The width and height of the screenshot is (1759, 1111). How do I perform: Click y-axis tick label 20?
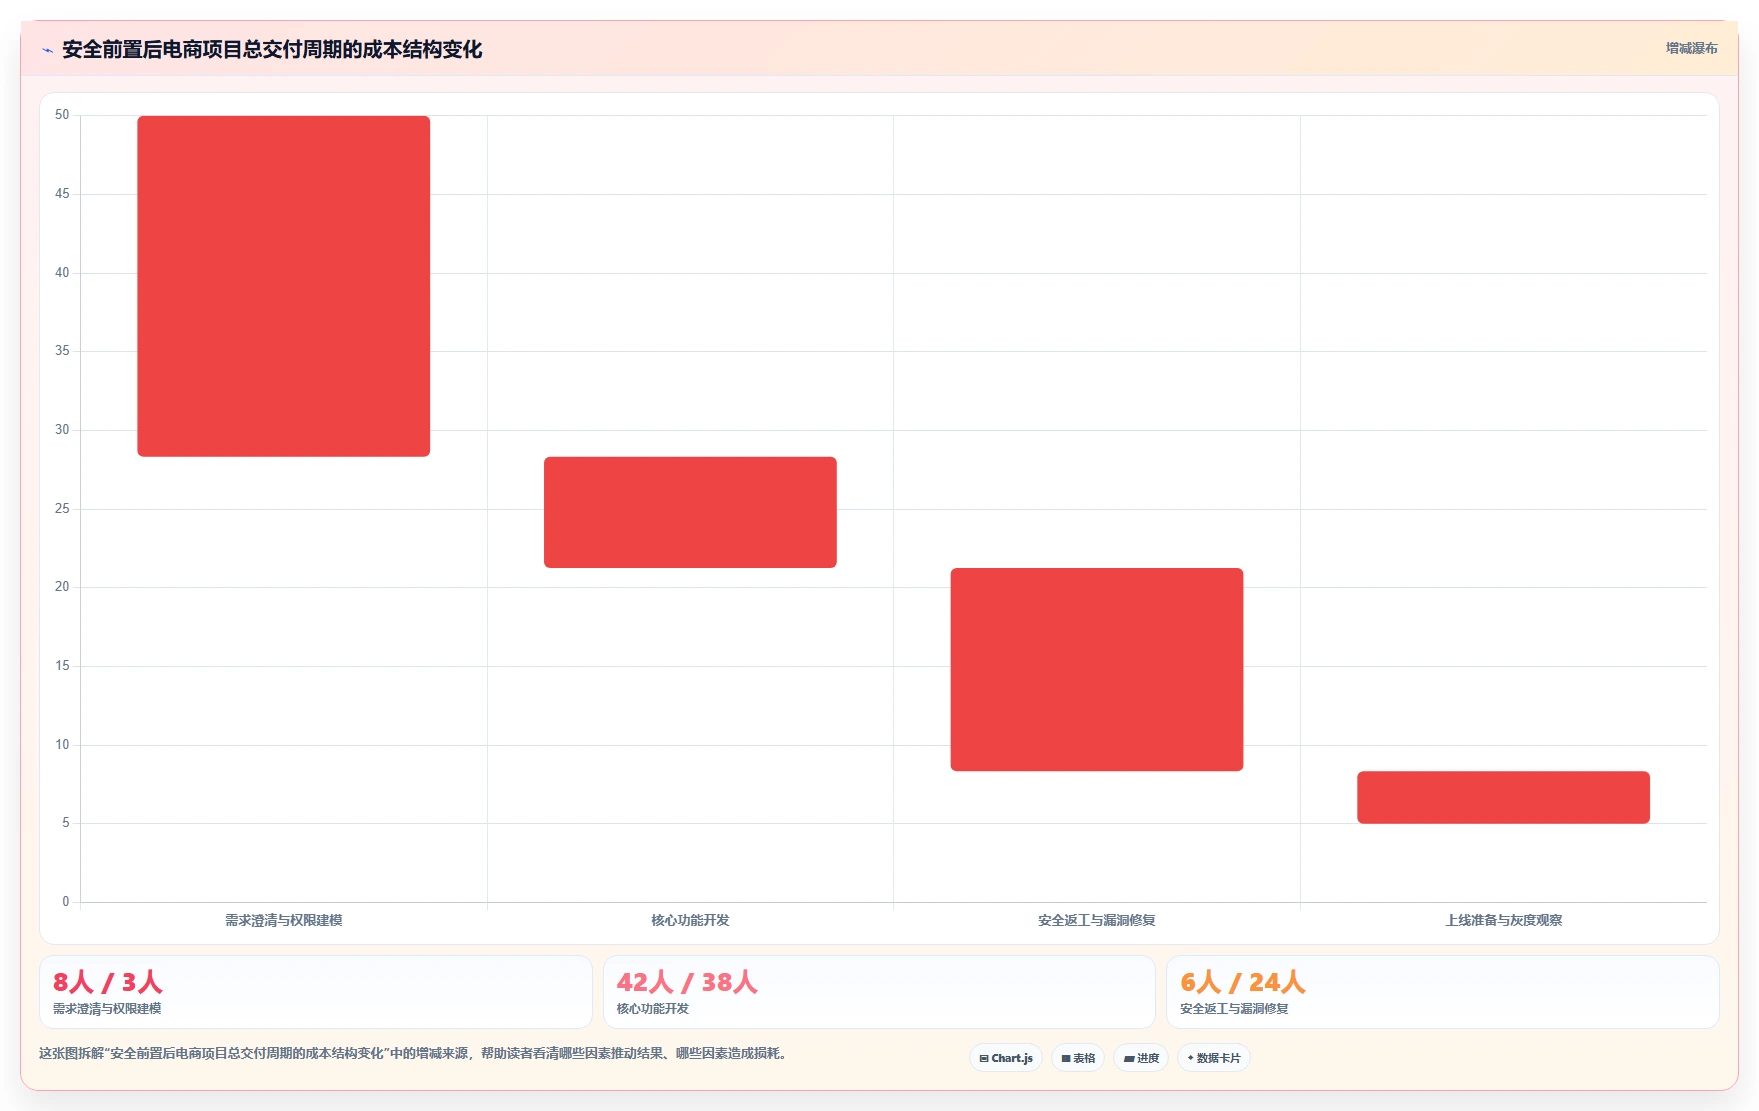62,587
